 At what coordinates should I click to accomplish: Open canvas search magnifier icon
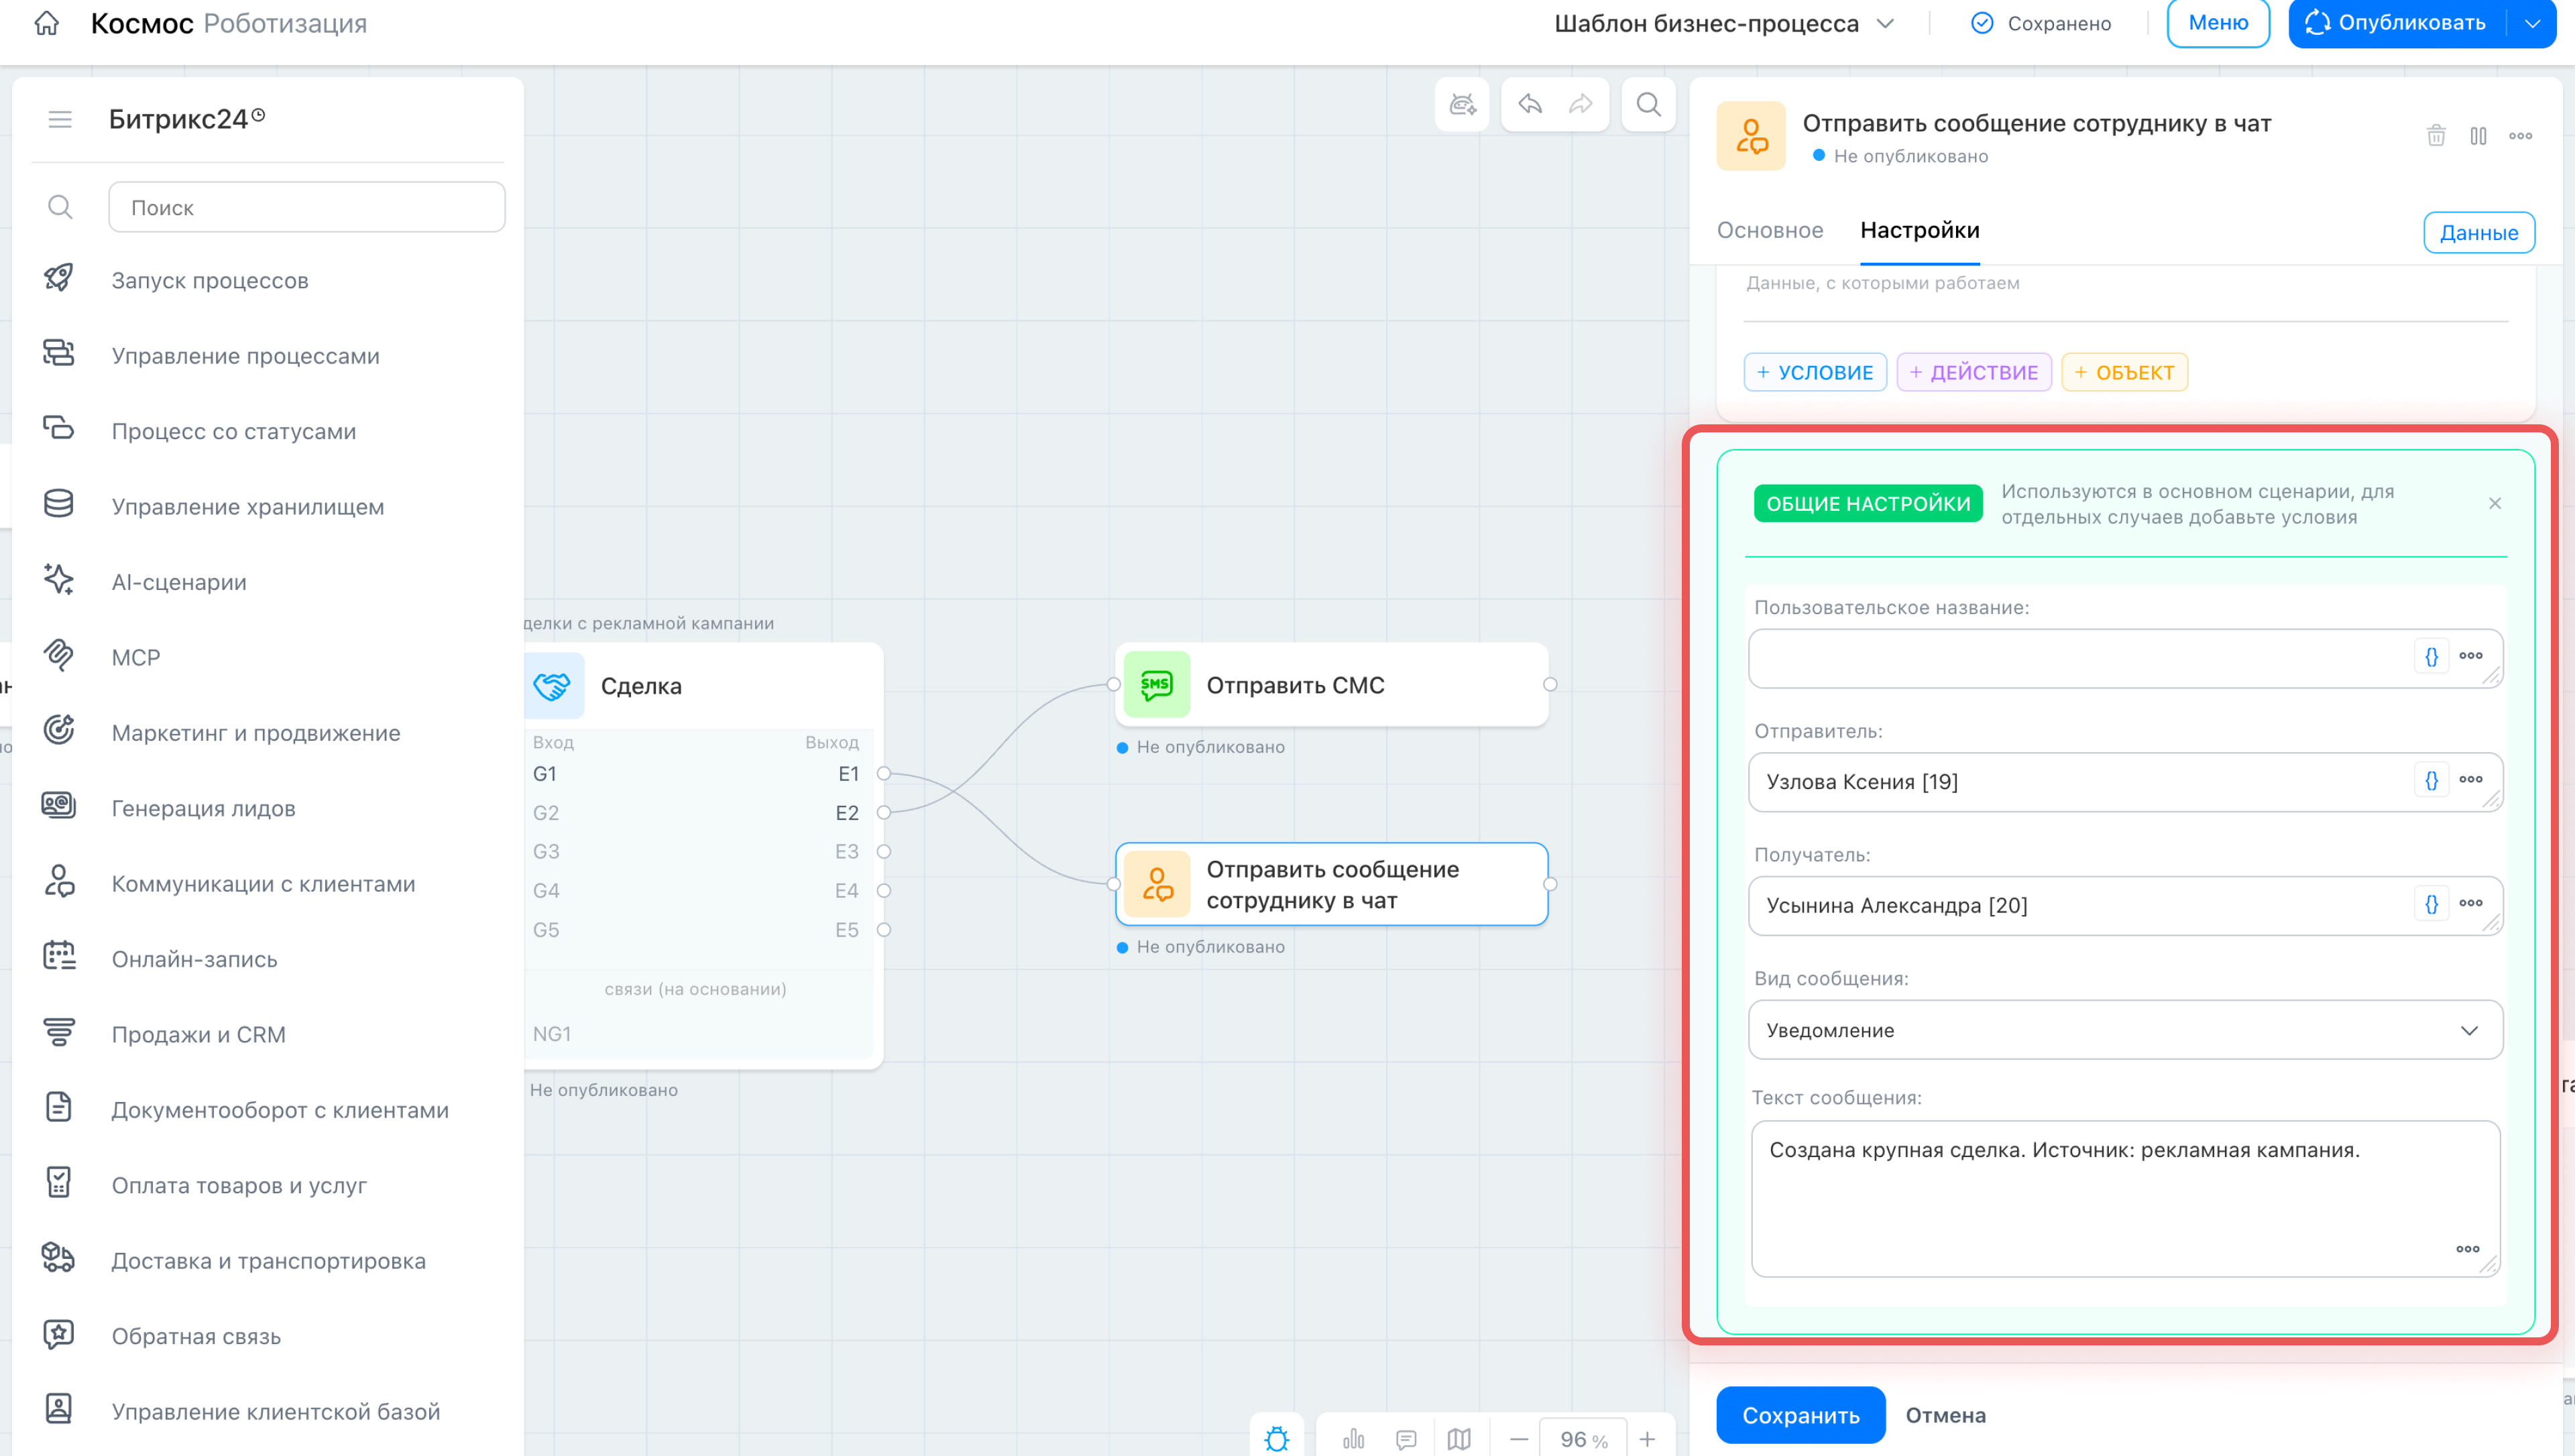point(1649,104)
